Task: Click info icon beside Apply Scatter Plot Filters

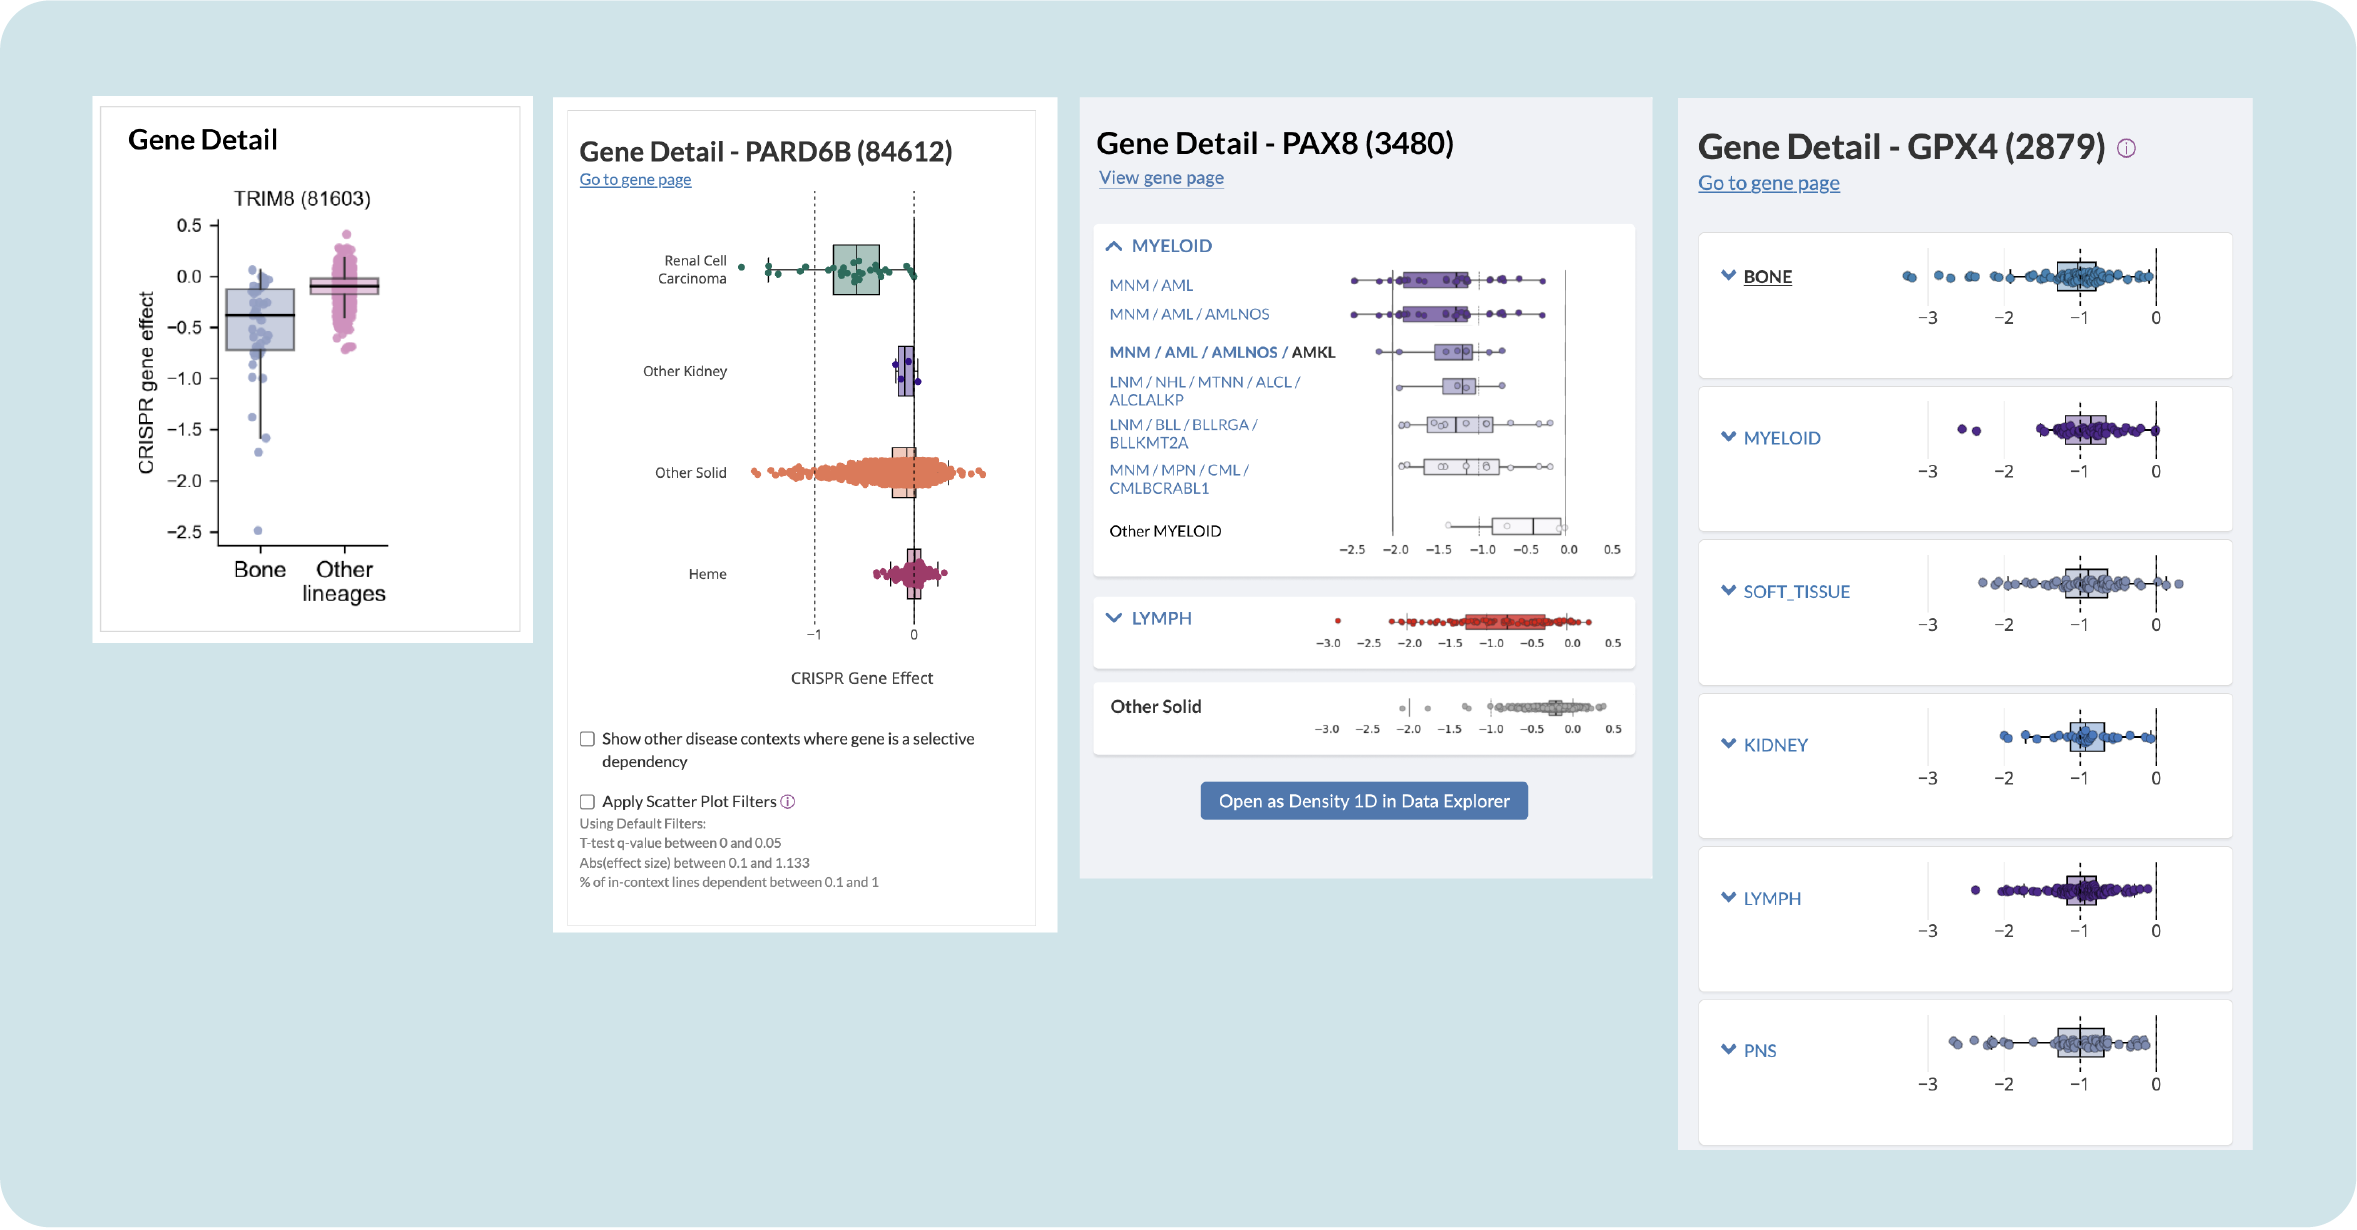Action: click(788, 802)
